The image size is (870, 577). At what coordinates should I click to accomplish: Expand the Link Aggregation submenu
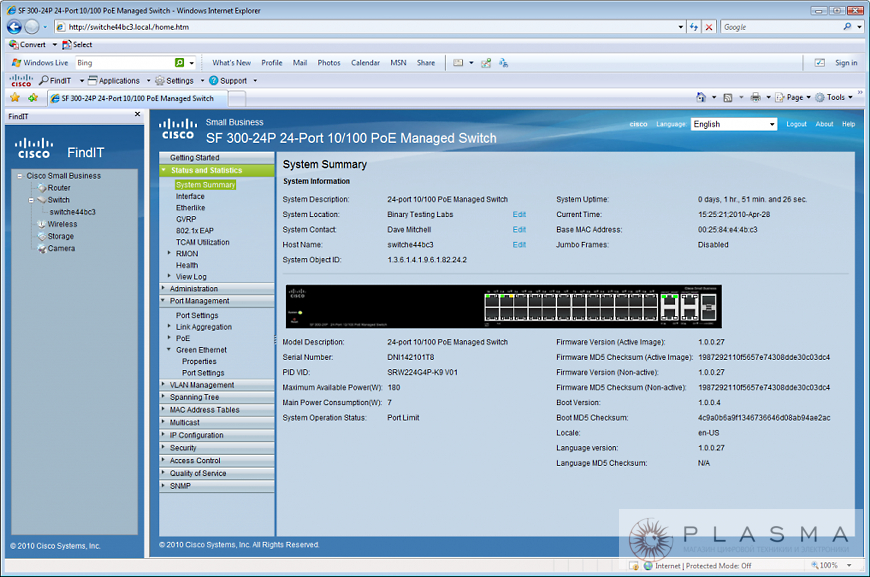pos(169,326)
